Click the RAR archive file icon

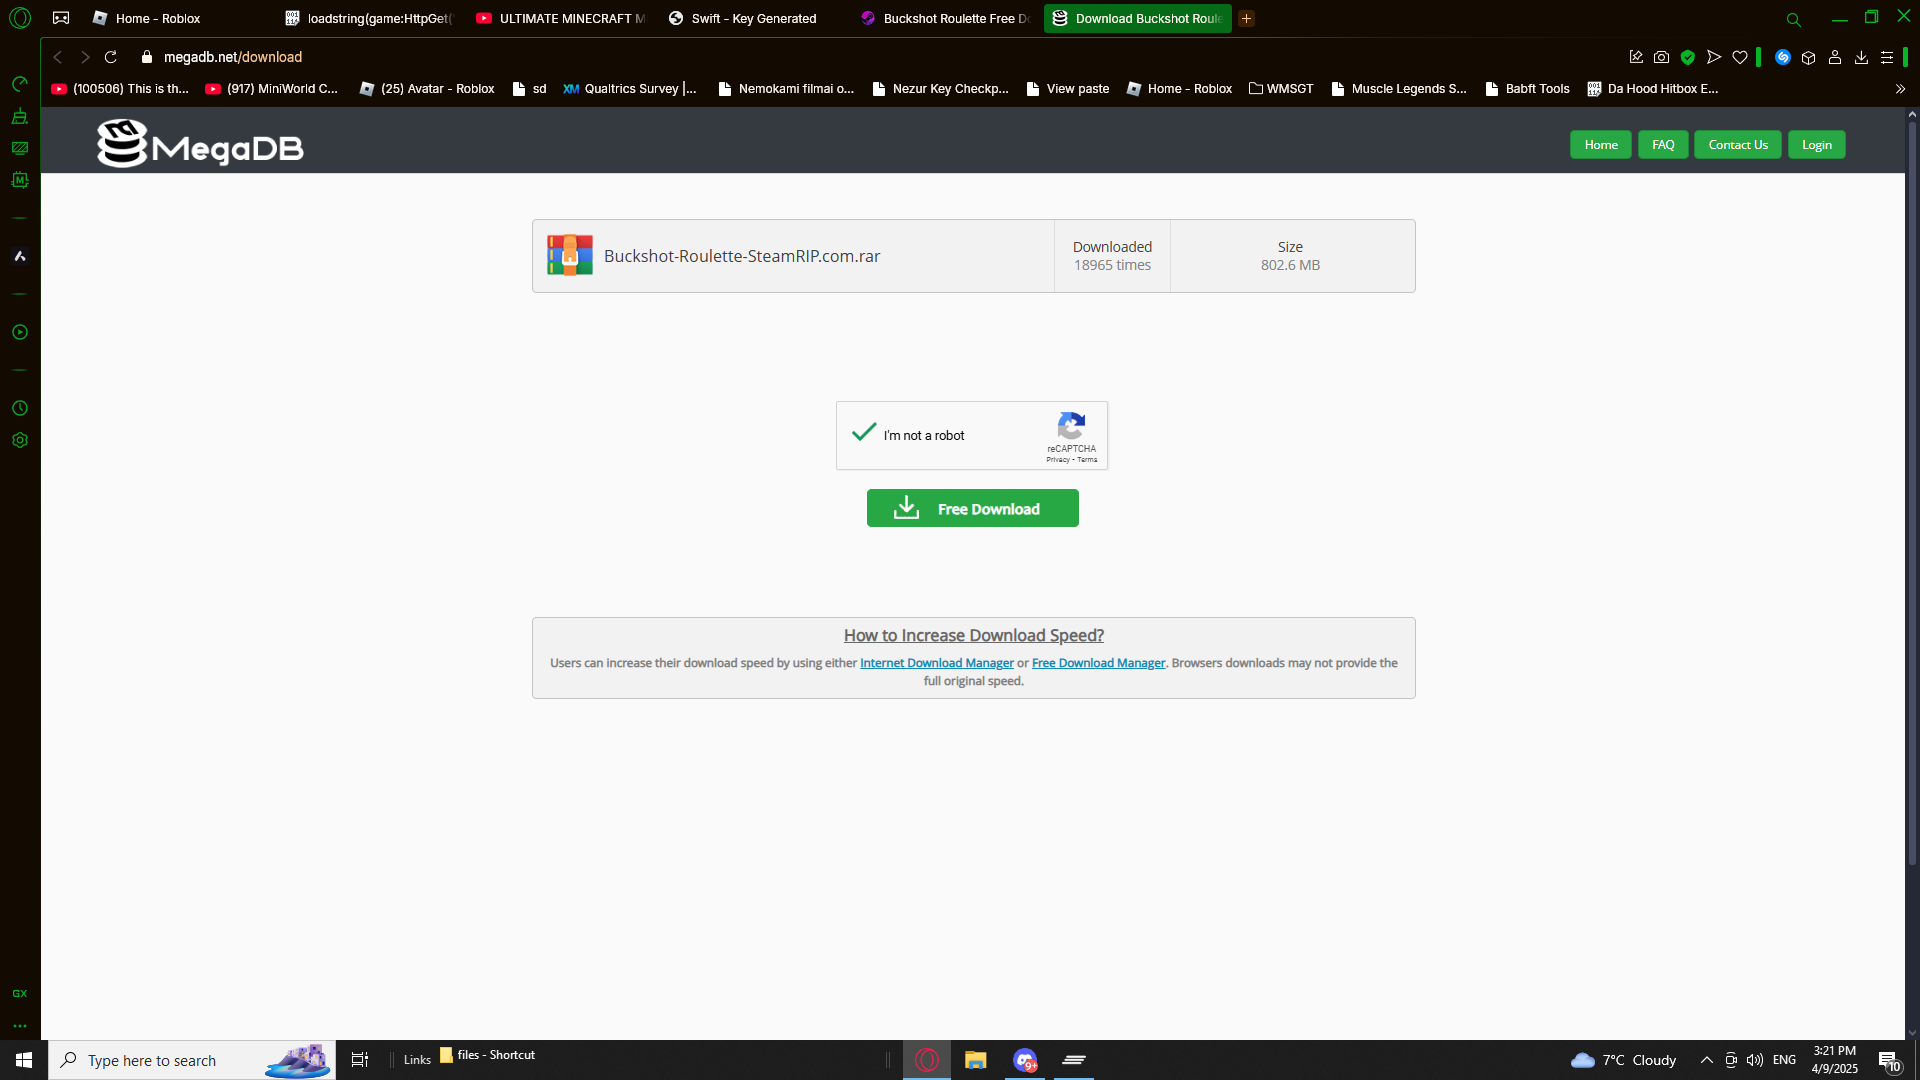[570, 256]
